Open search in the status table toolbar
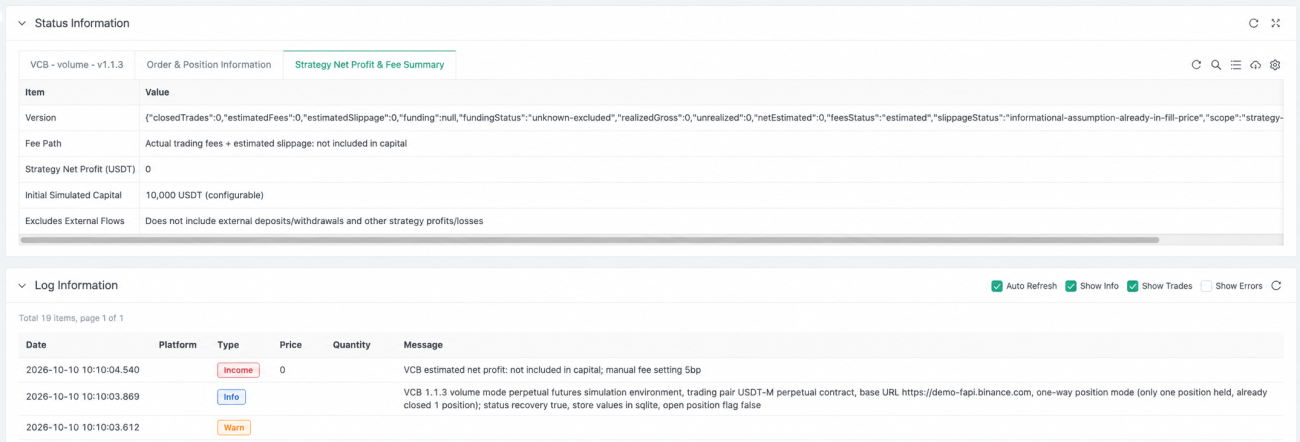Viewport: 1300px width, 442px height. click(1216, 65)
